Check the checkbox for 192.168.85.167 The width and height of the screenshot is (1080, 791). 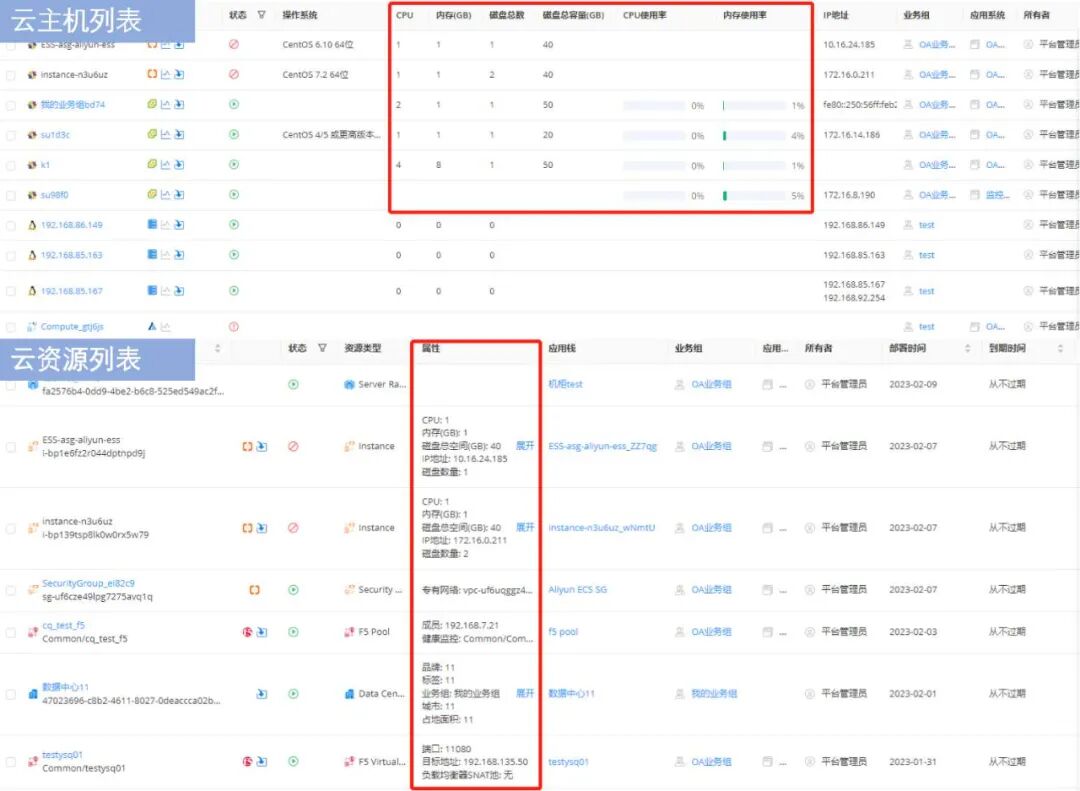[10, 291]
